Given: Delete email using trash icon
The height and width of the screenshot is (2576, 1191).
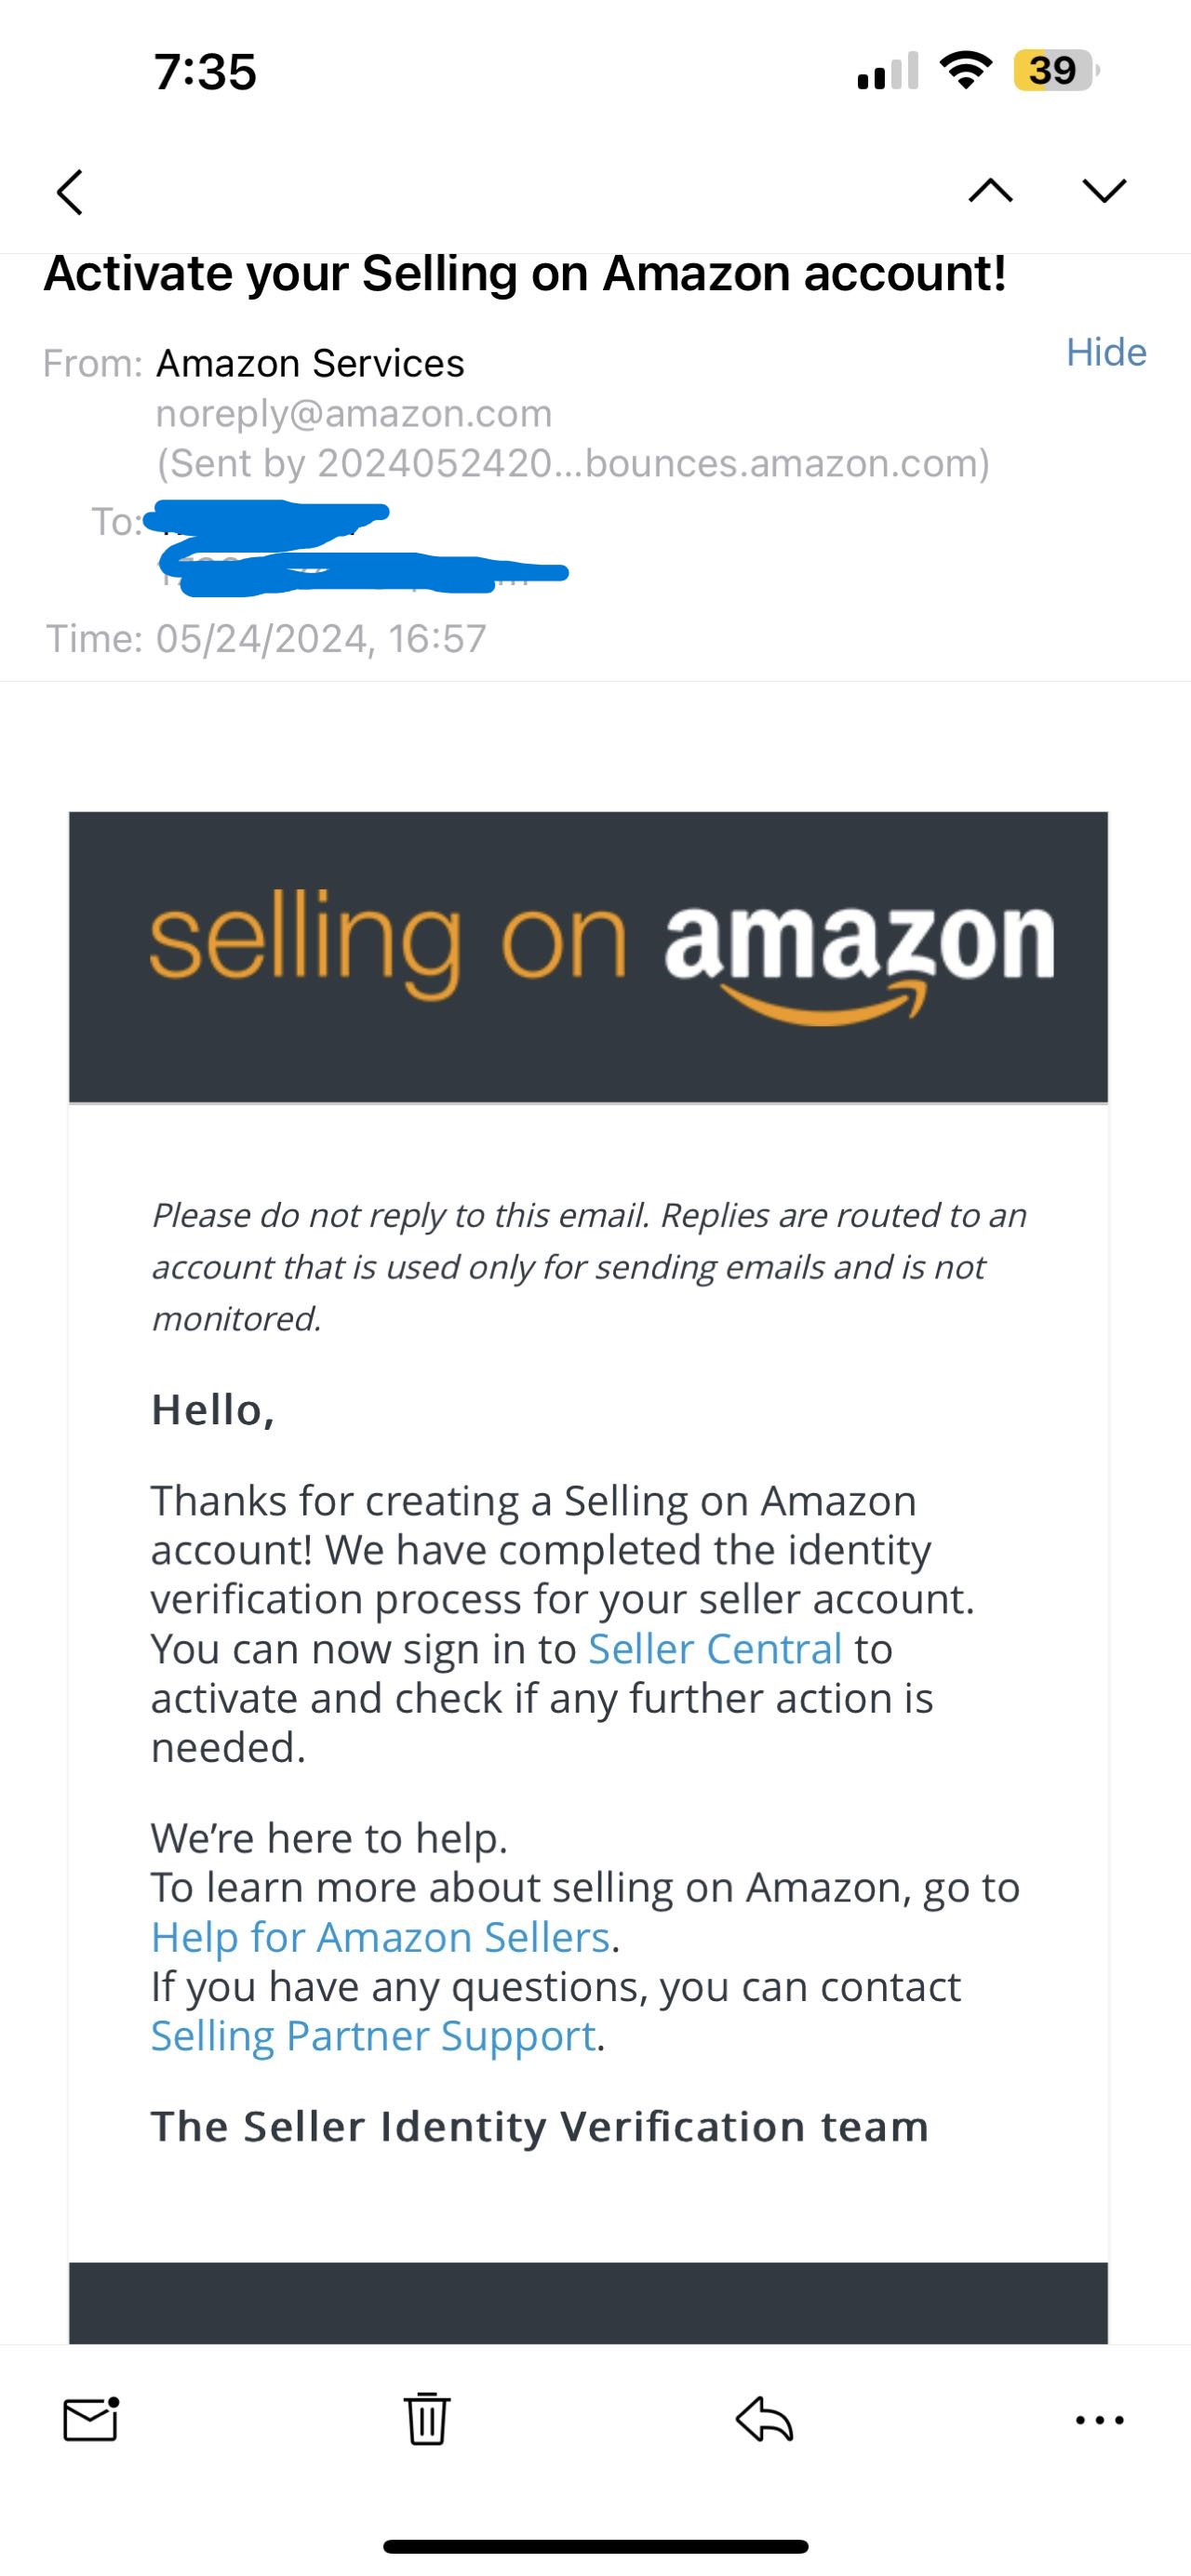Looking at the screenshot, I should pos(427,2419).
